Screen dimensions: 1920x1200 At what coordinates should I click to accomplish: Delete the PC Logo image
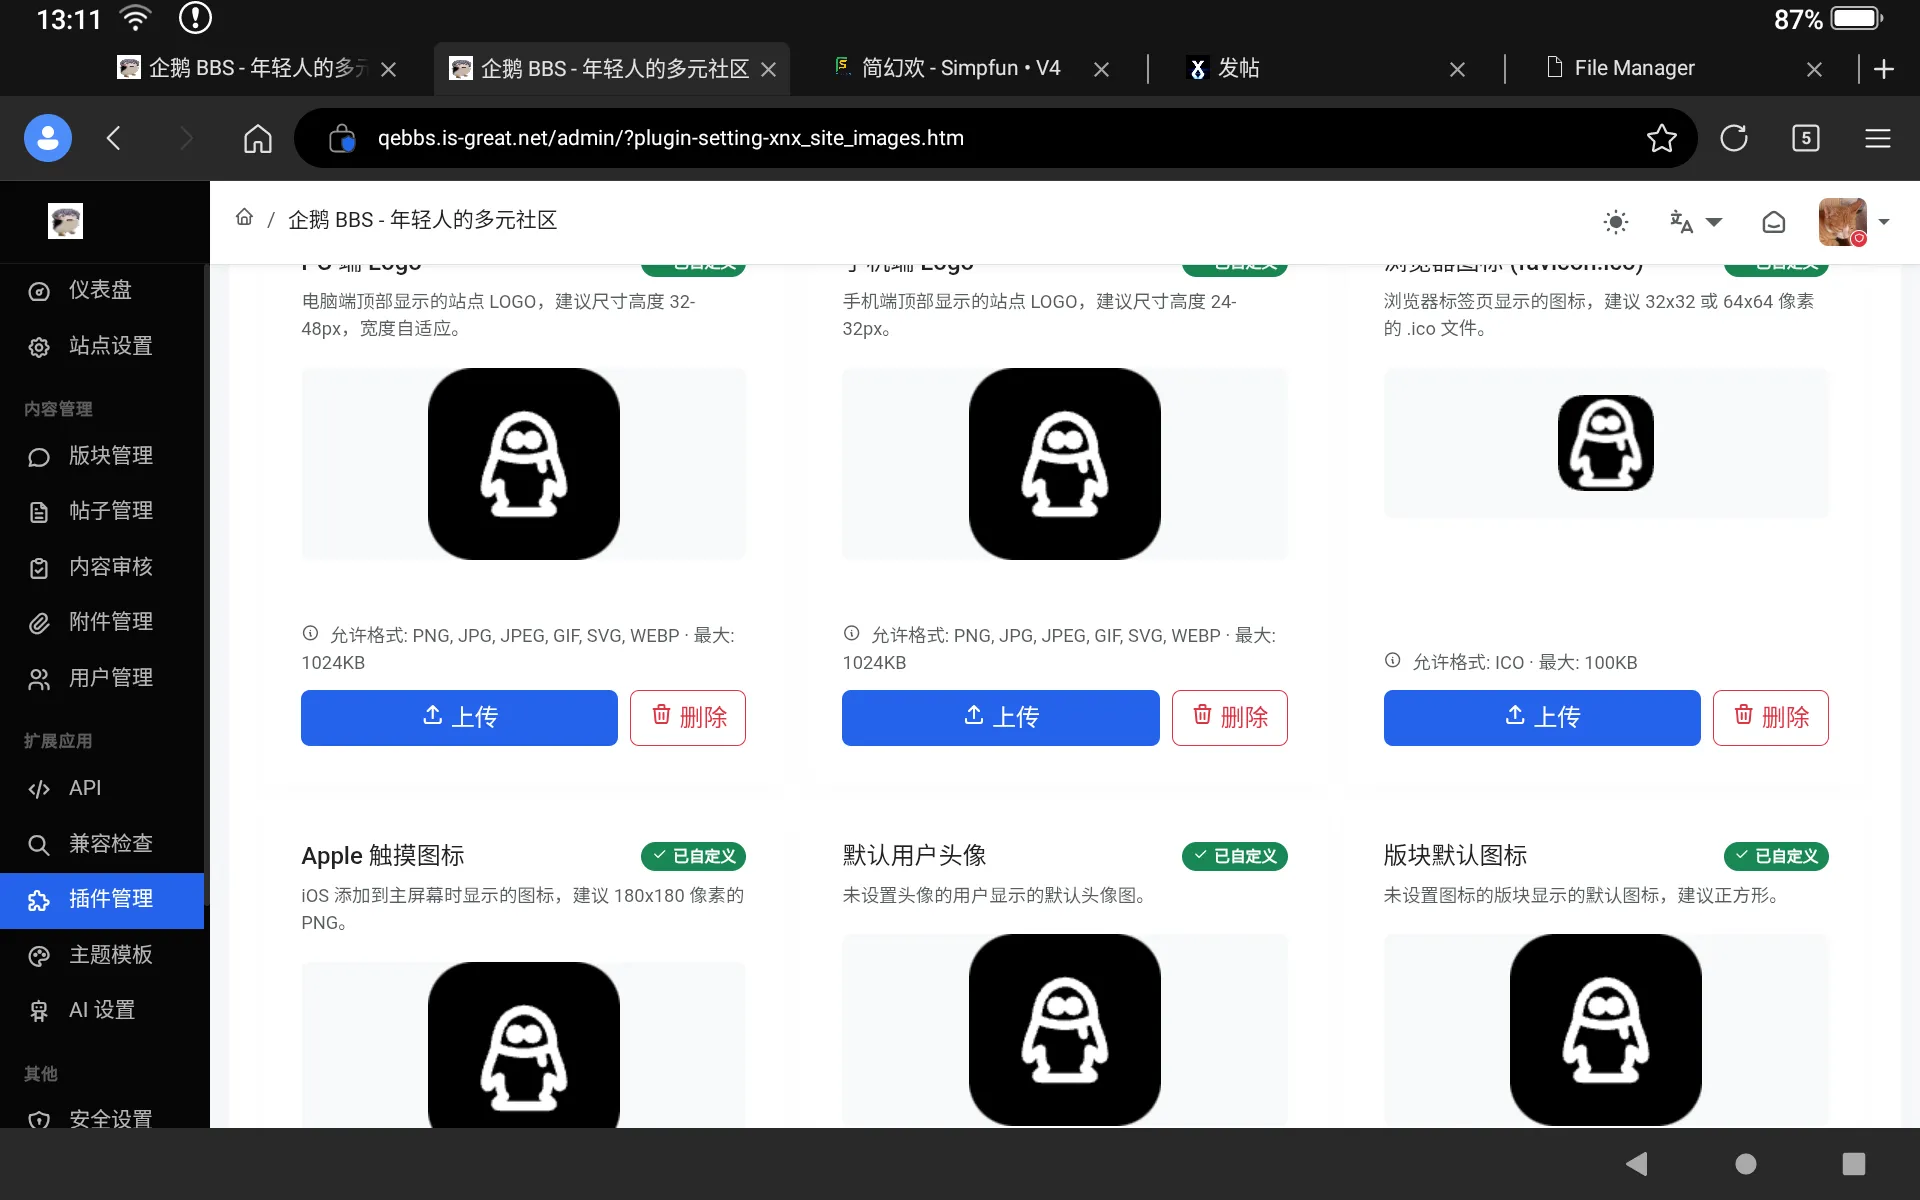coord(688,717)
